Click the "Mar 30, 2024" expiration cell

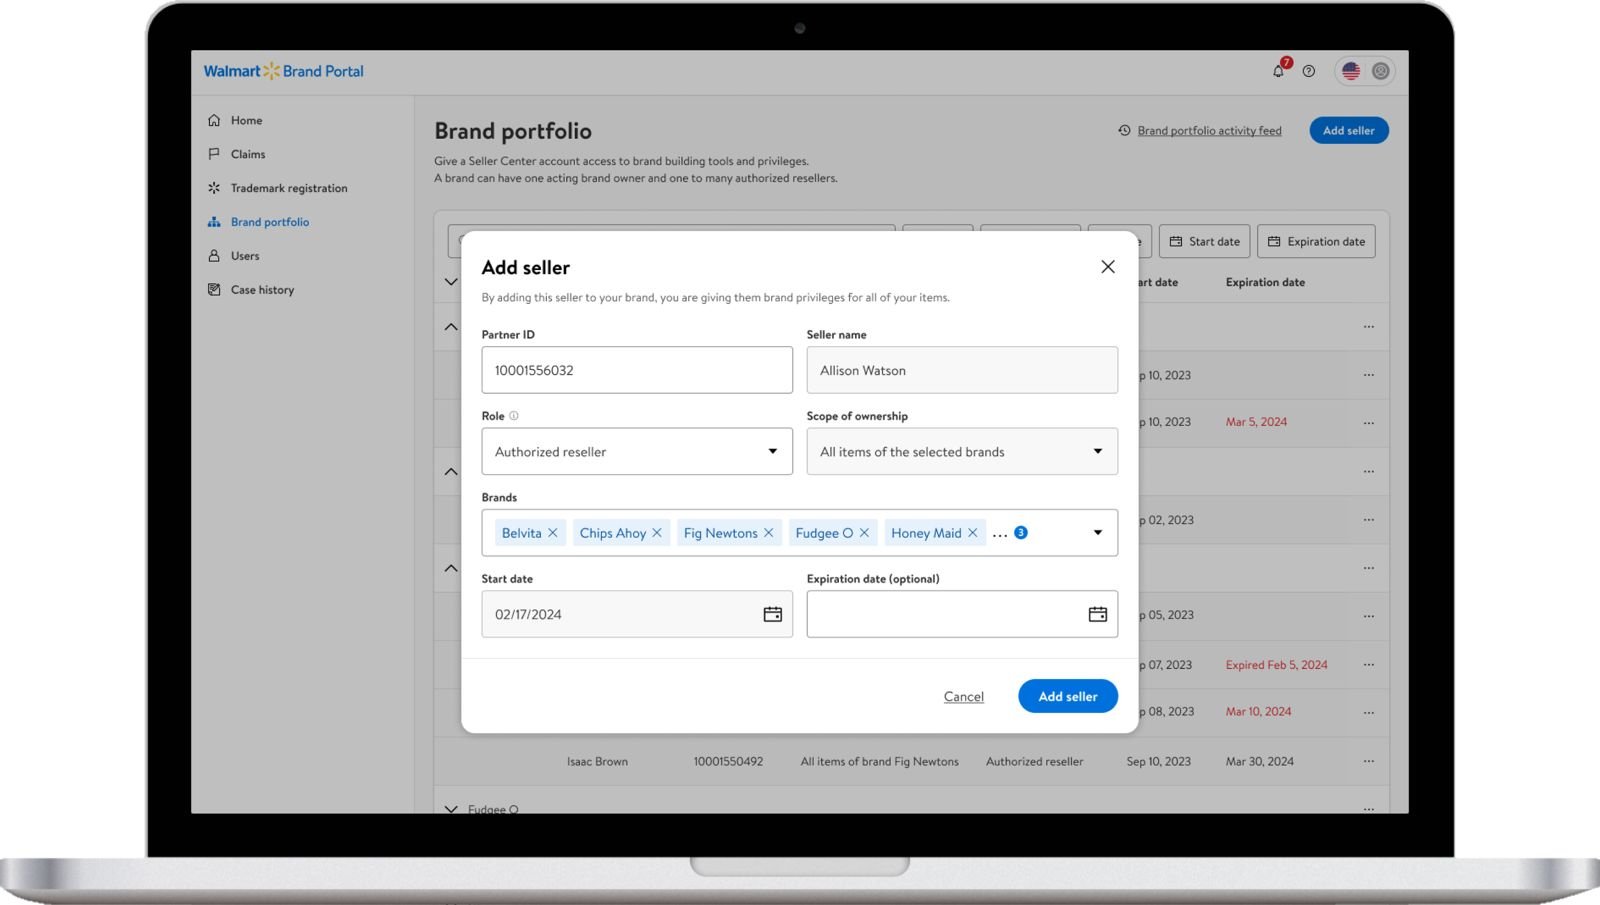(1260, 762)
